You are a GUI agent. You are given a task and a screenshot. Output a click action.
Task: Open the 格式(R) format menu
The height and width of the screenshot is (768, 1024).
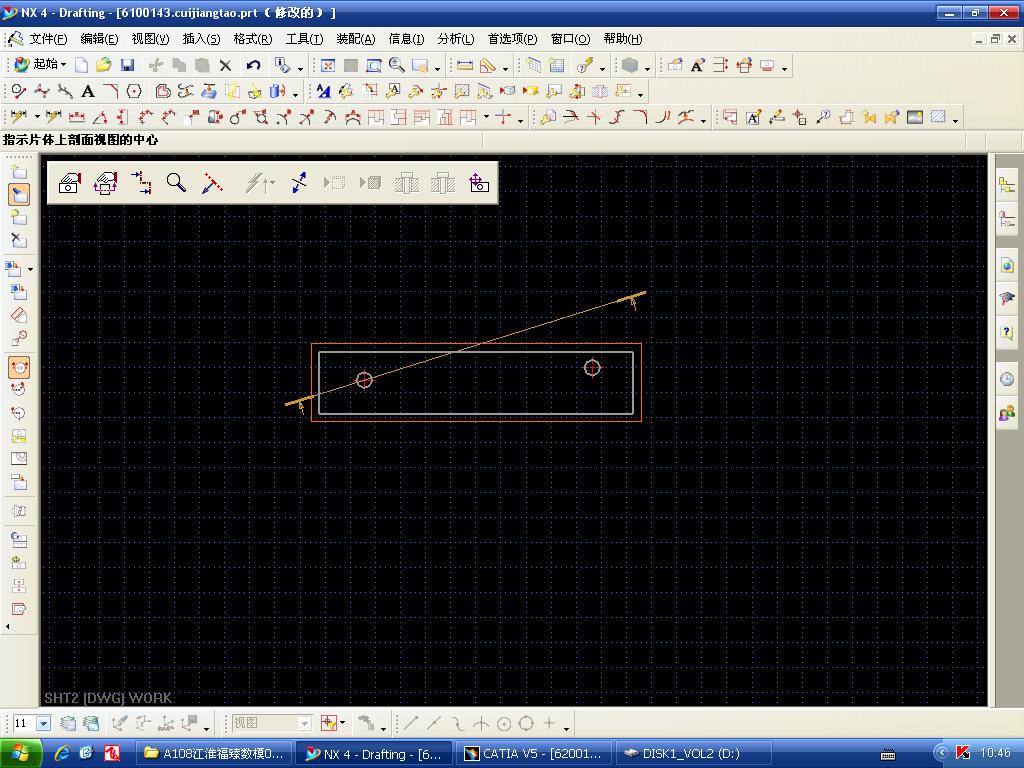pos(253,39)
